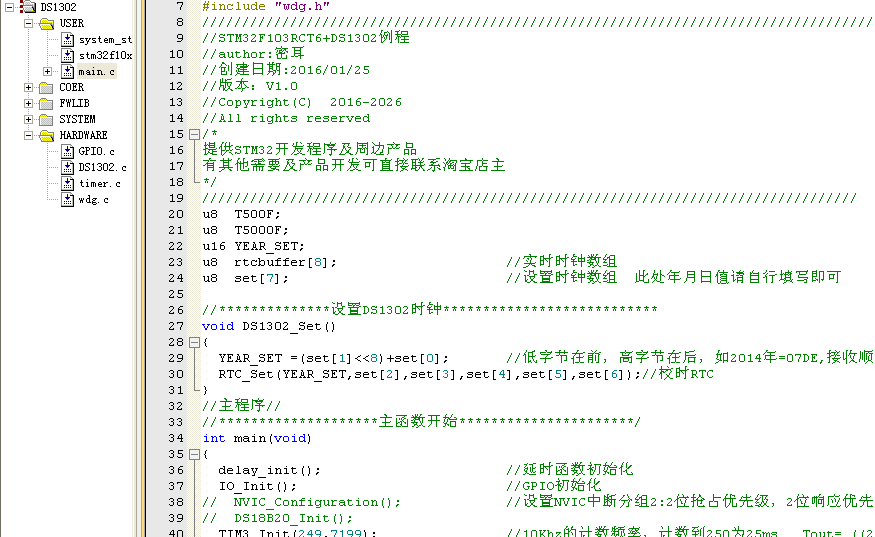875x537 pixels.
Task: Select the USER group label
Action: (71, 23)
